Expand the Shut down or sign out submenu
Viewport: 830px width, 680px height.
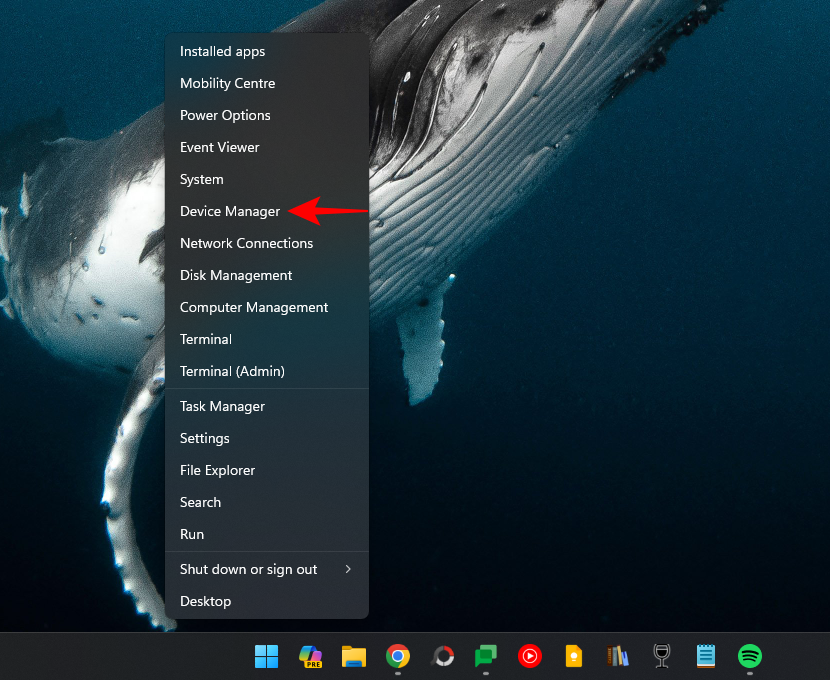[248, 569]
